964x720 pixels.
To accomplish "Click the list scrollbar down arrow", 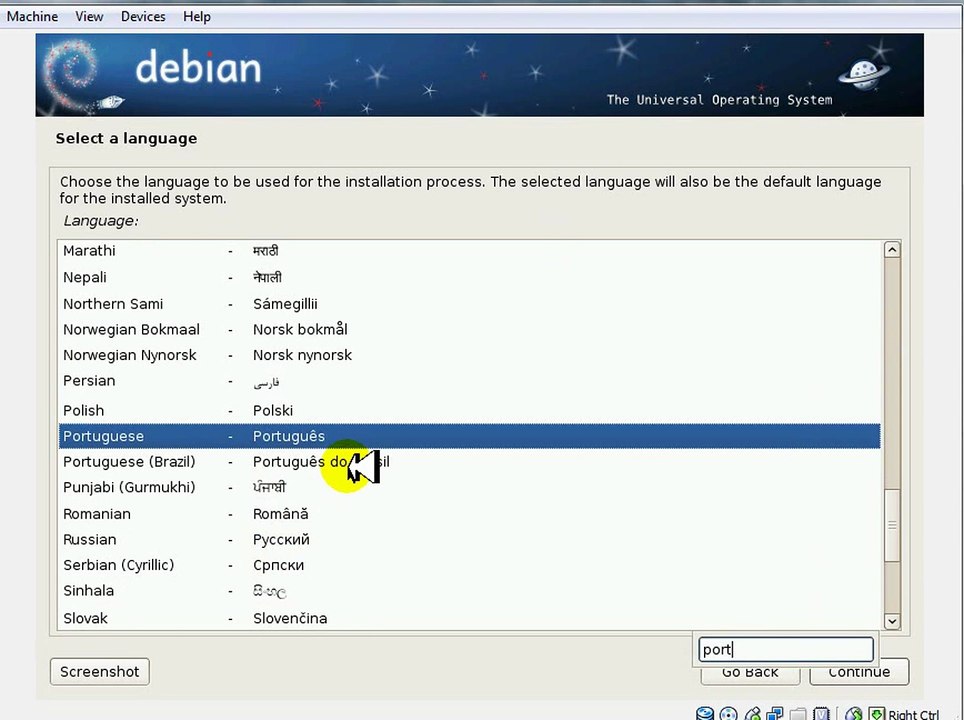I will [x=892, y=622].
